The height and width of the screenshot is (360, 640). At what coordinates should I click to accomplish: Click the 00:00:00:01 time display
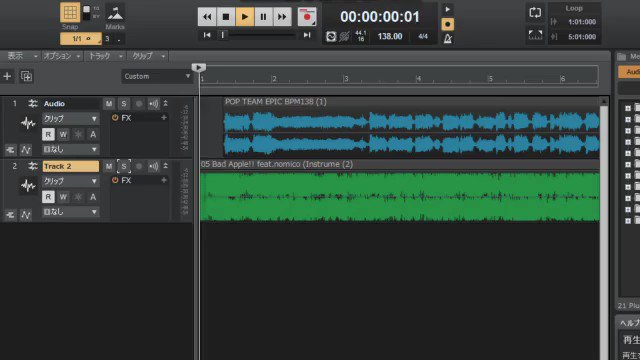[x=380, y=17]
